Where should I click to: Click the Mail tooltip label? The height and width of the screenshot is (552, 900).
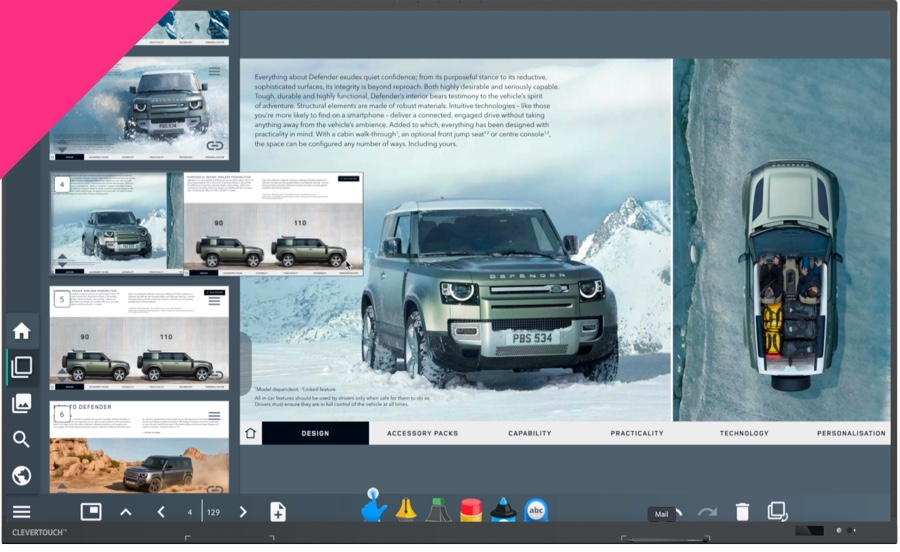click(x=661, y=514)
